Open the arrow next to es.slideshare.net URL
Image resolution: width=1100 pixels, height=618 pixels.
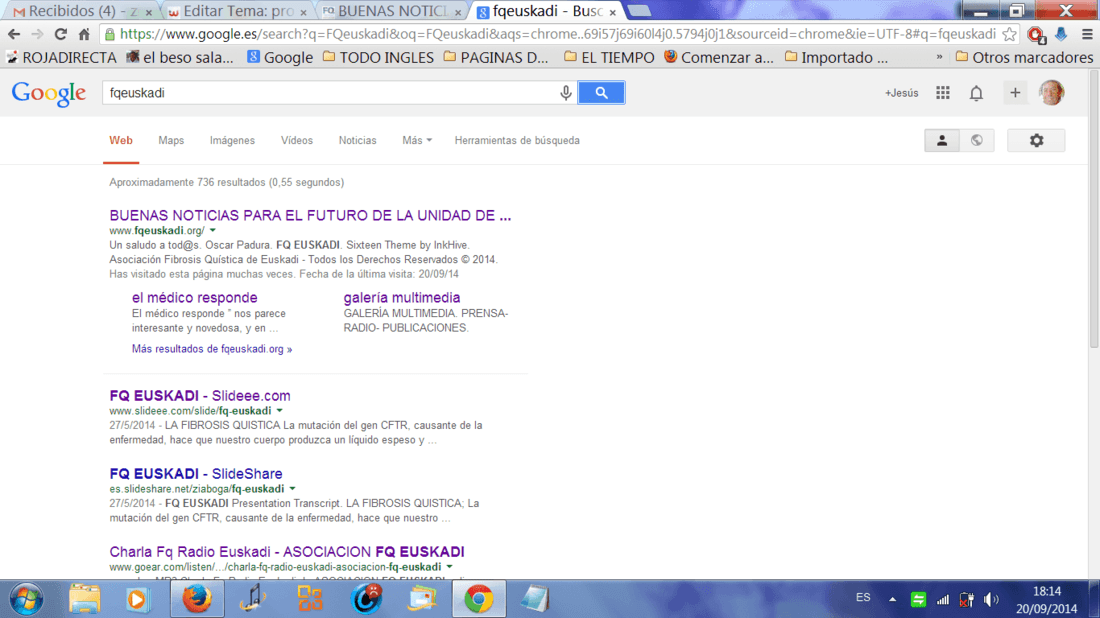coord(293,489)
